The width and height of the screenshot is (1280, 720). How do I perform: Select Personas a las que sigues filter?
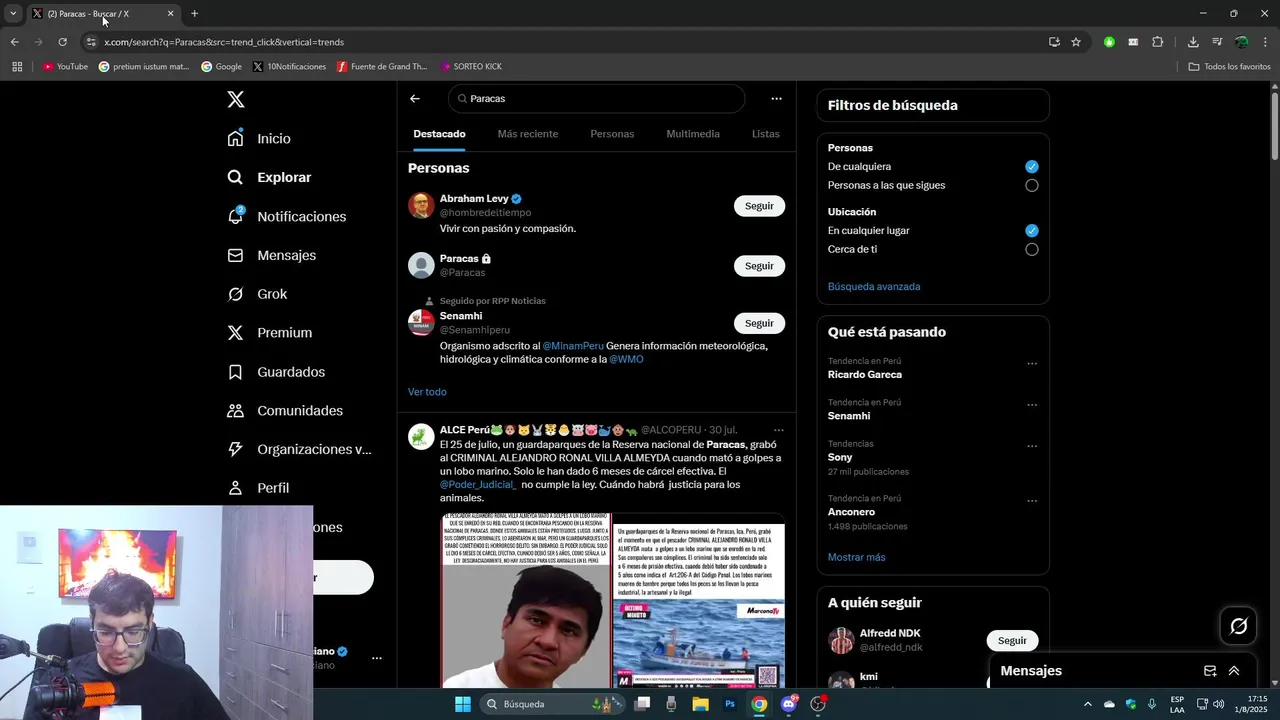[x=1032, y=185]
